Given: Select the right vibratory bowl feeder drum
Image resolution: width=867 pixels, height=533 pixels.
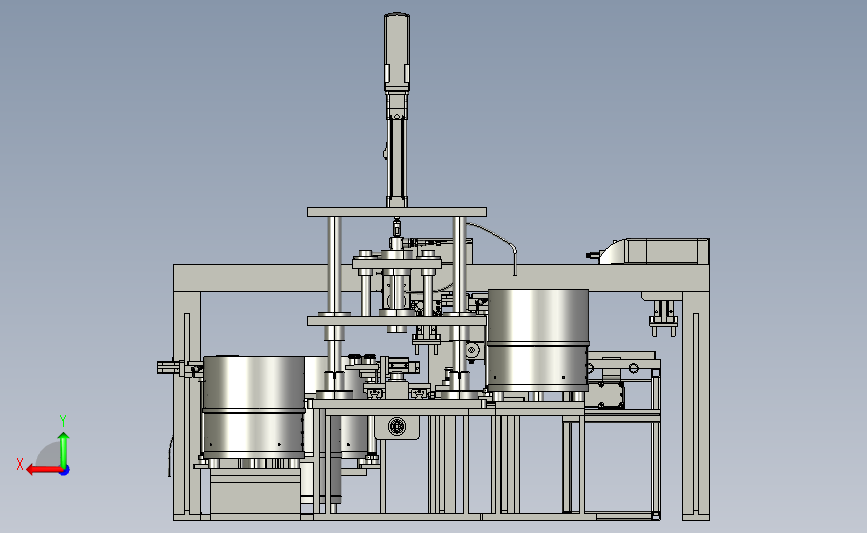Looking at the screenshot, I should [538, 340].
